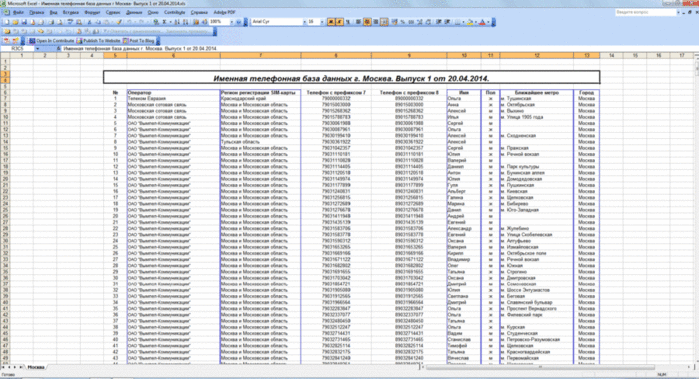
Task: Open the Вставка menu
Action: 70,12
